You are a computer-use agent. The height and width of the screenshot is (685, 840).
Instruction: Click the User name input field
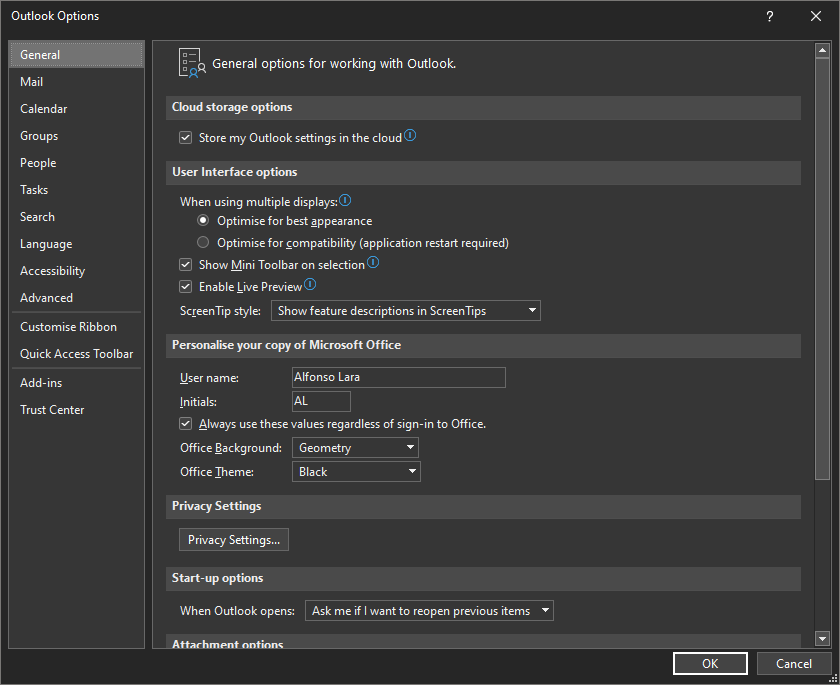[x=399, y=377]
